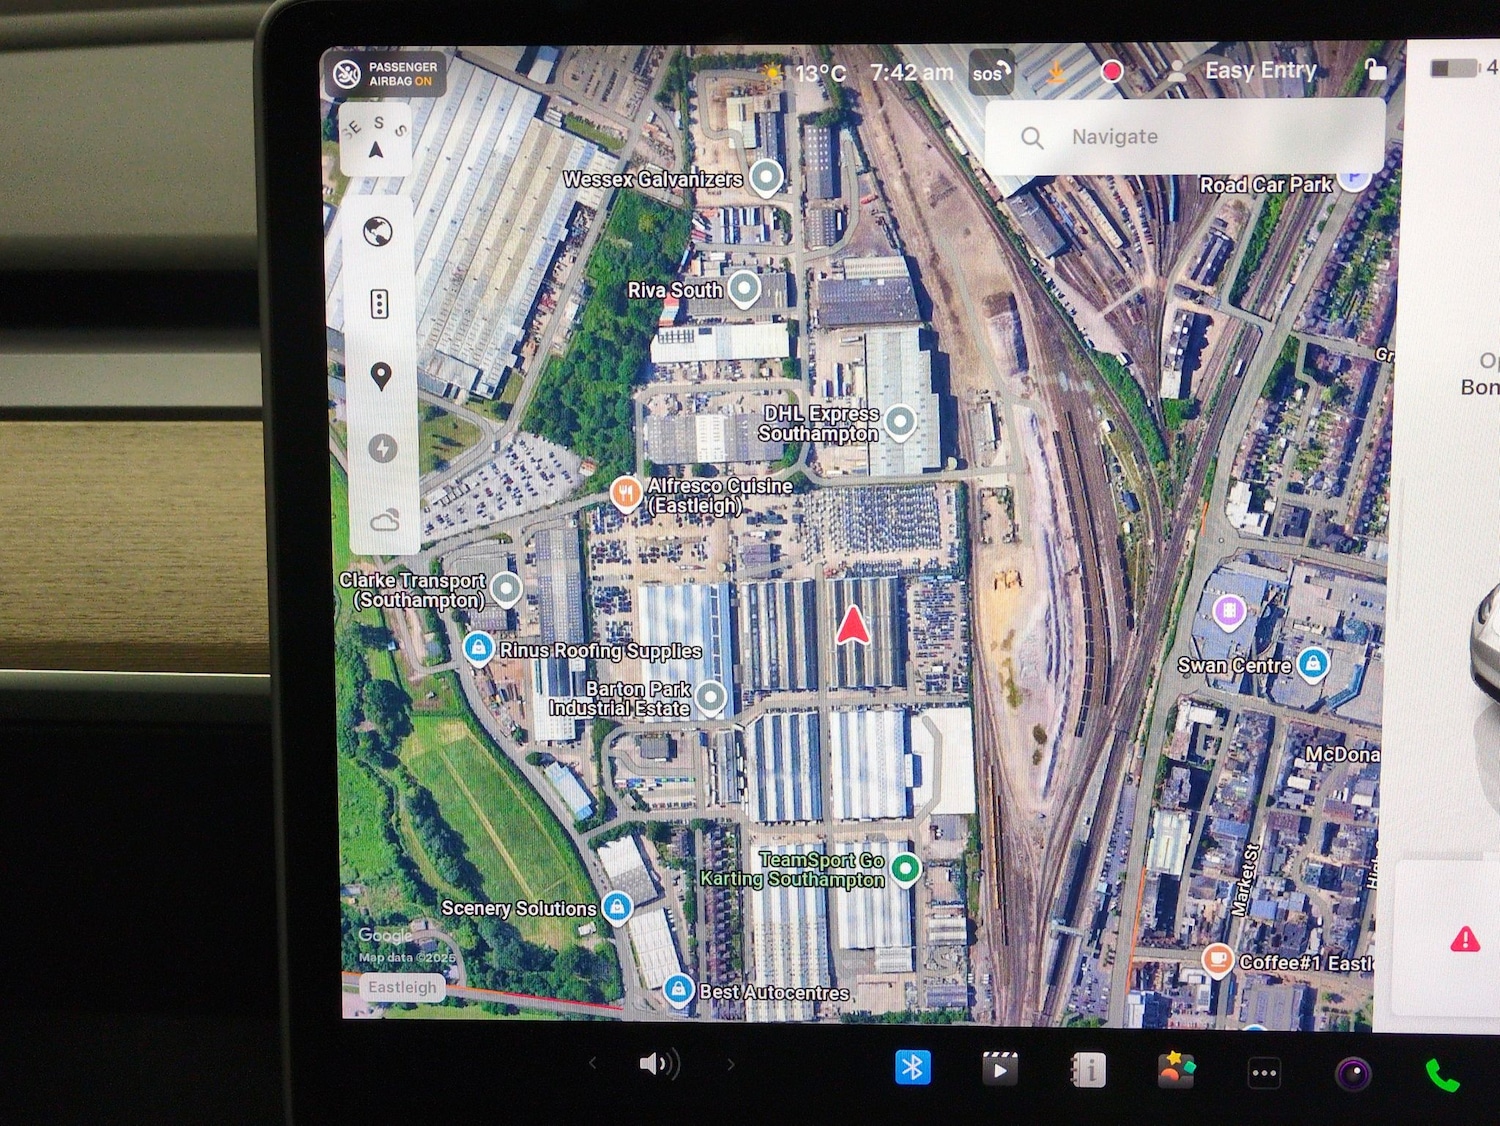Open Bluetooth settings from the bottom bar
The image size is (1500, 1126).
pyautogui.click(x=912, y=1067)
